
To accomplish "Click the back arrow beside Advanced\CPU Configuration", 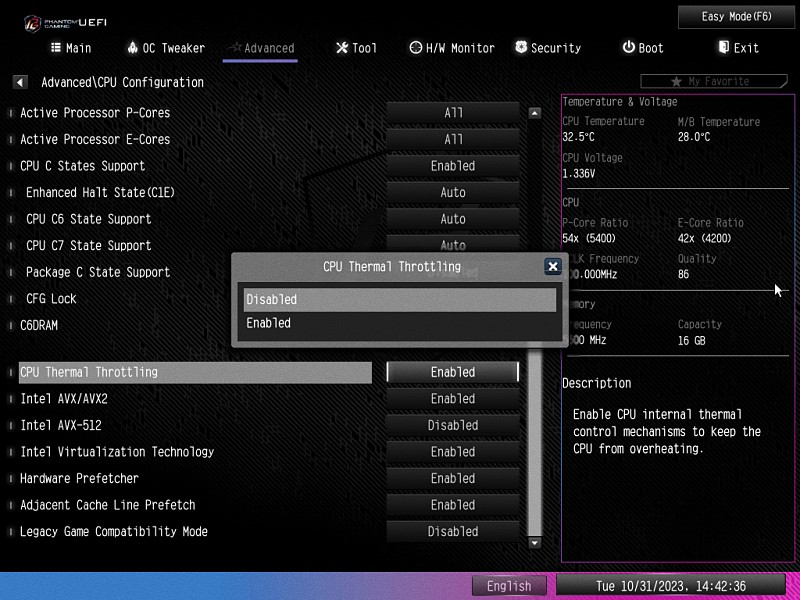I will coord(20,82).
